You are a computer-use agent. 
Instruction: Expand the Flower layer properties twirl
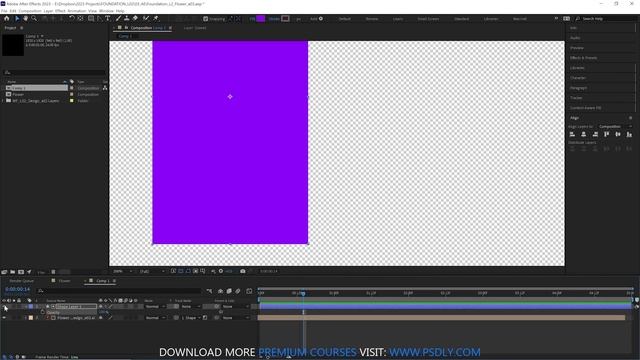pyautogui.click(x=25, y=318)
